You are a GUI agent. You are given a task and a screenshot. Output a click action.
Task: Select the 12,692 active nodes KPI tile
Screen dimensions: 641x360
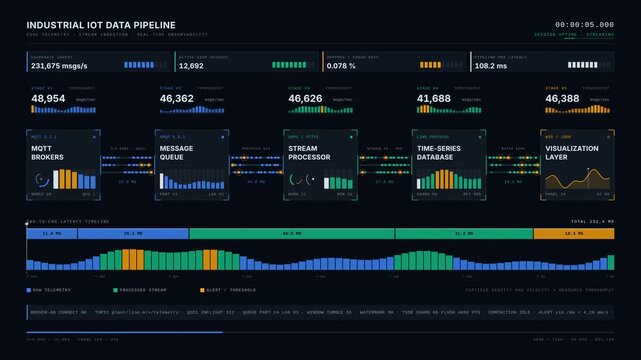(x=247, y=62)
